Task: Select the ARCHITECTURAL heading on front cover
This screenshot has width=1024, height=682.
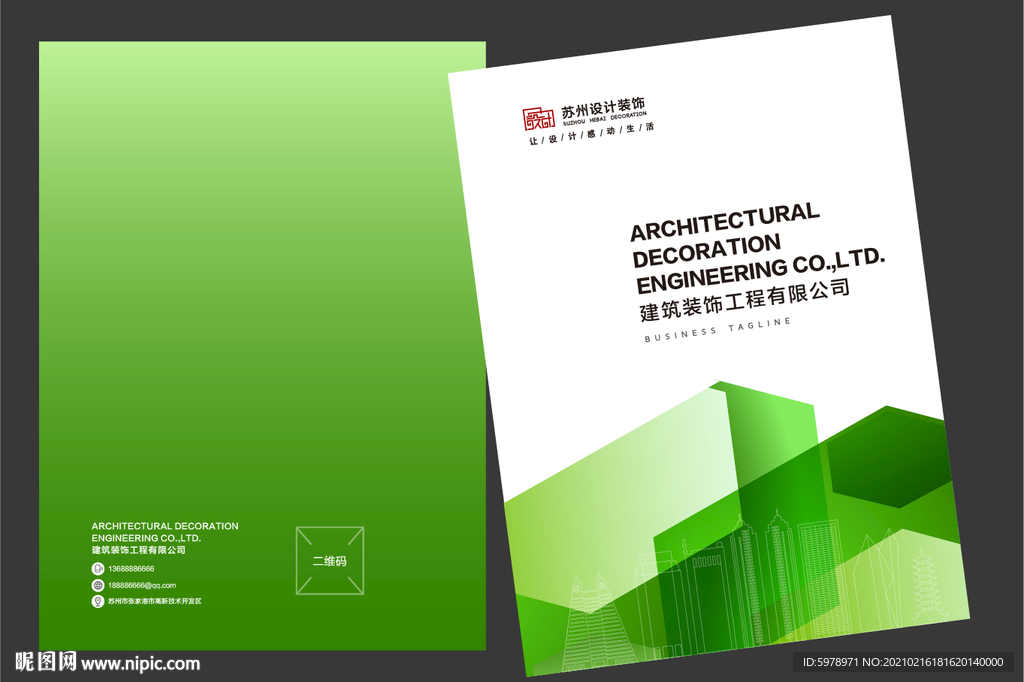Action: (x=724, y=222)
